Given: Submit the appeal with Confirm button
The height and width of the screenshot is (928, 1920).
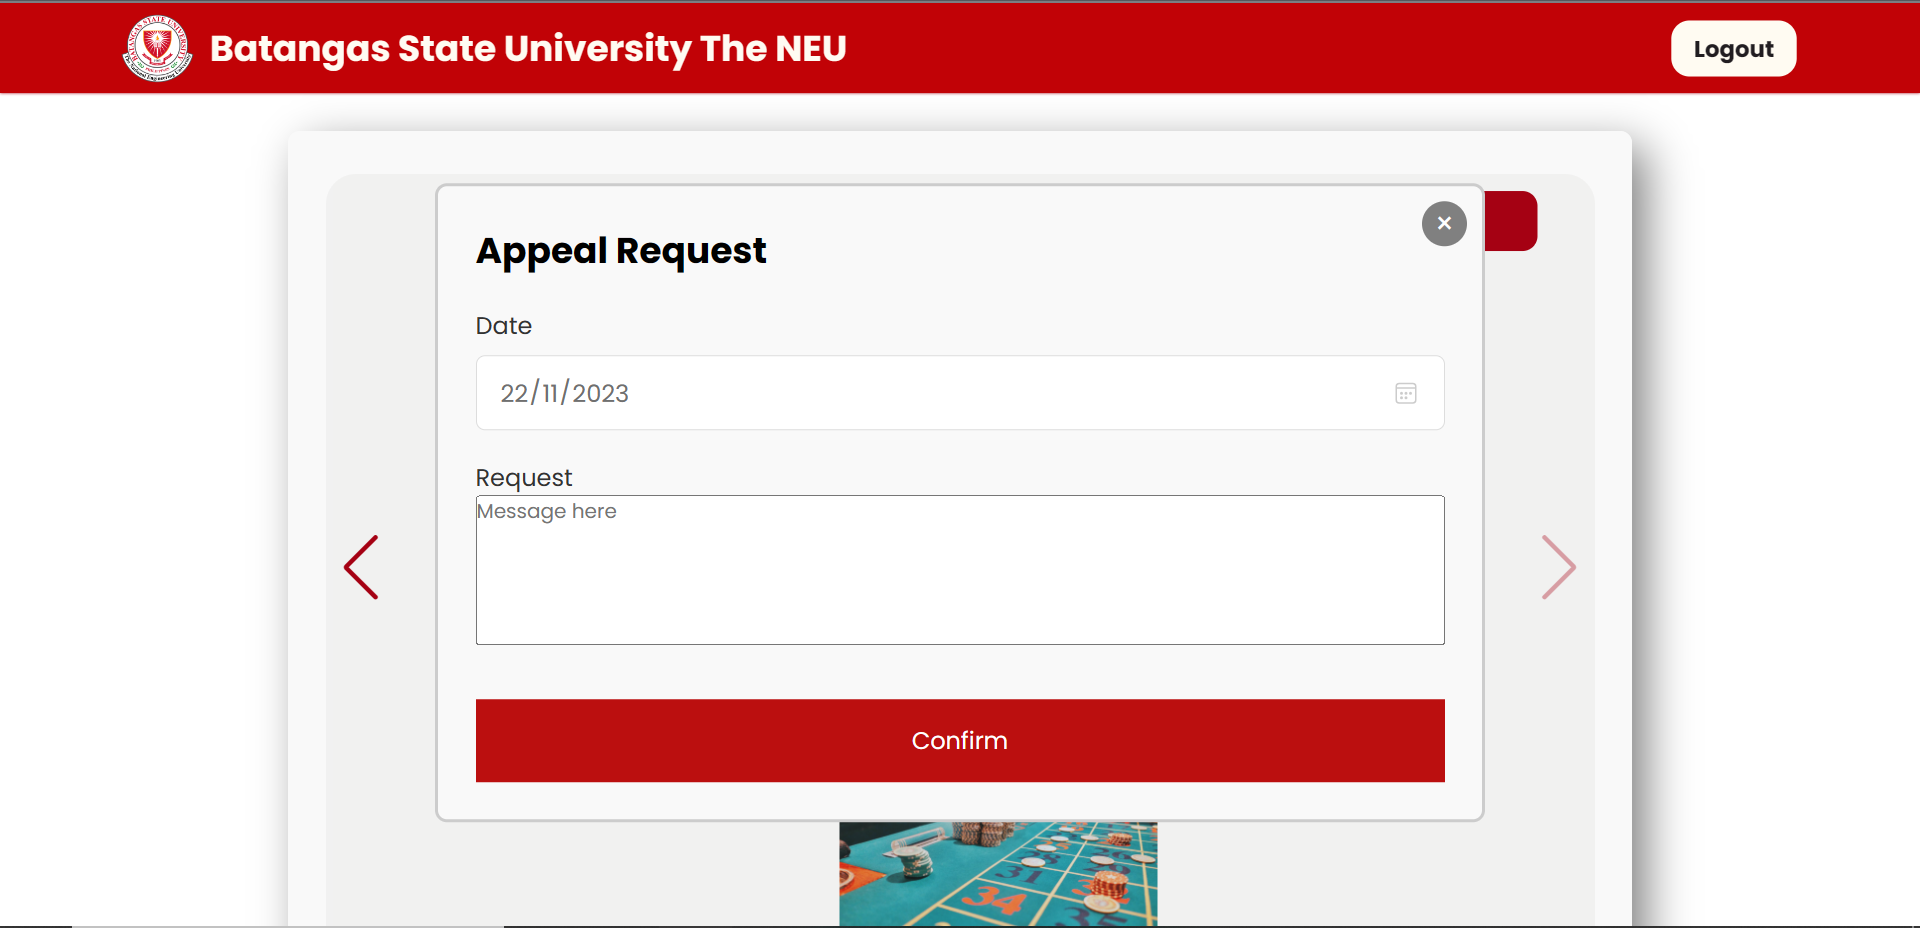Looking at the screenshot, I should coord(959,740).
